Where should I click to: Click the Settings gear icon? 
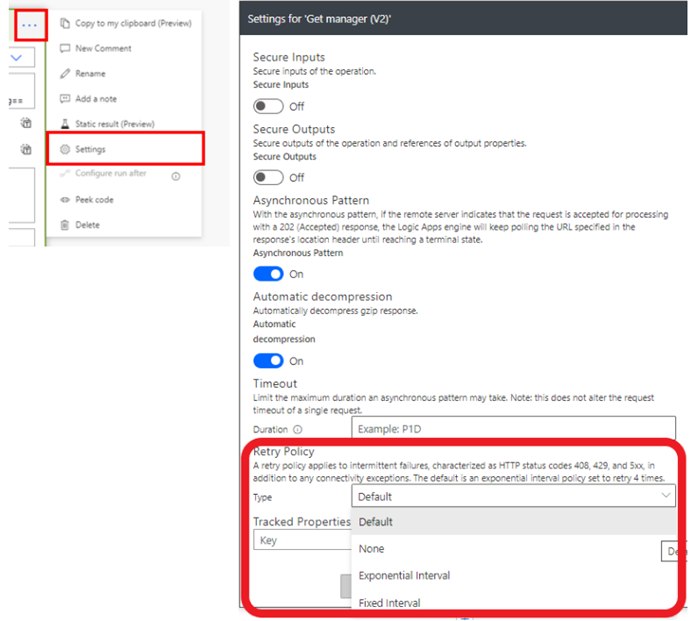65,149
